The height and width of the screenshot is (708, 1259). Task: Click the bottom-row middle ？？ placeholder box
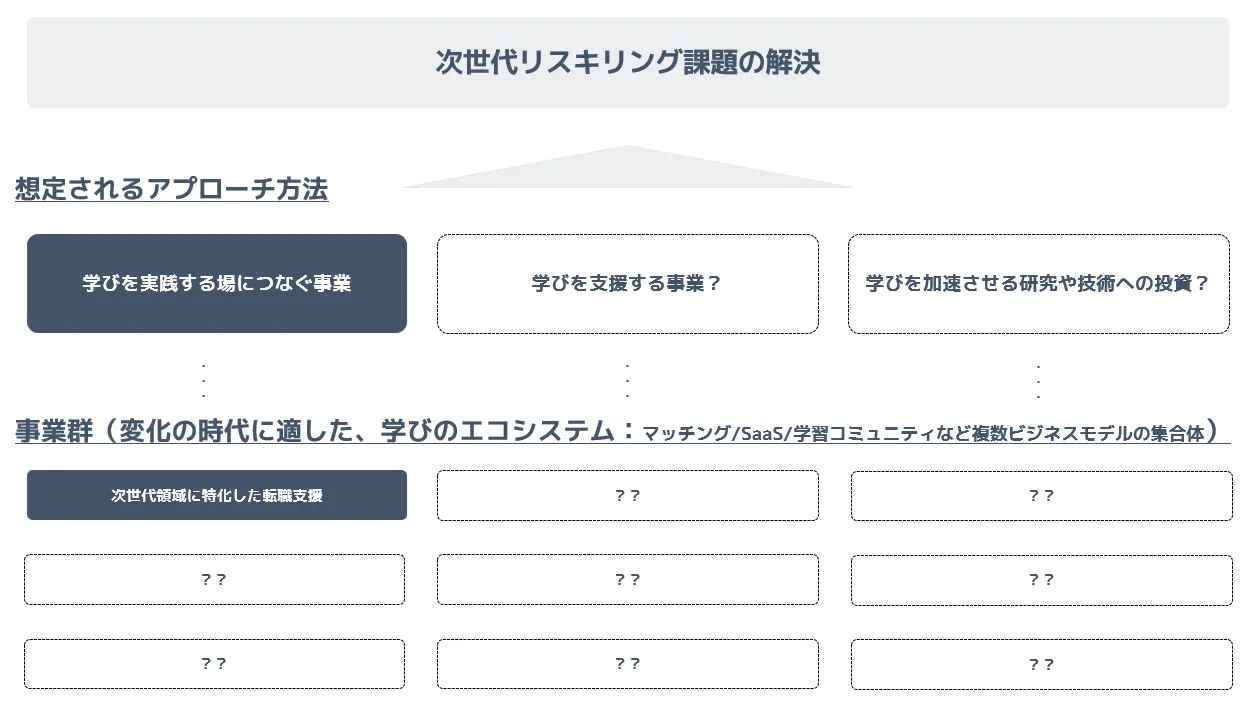[628, 664]
